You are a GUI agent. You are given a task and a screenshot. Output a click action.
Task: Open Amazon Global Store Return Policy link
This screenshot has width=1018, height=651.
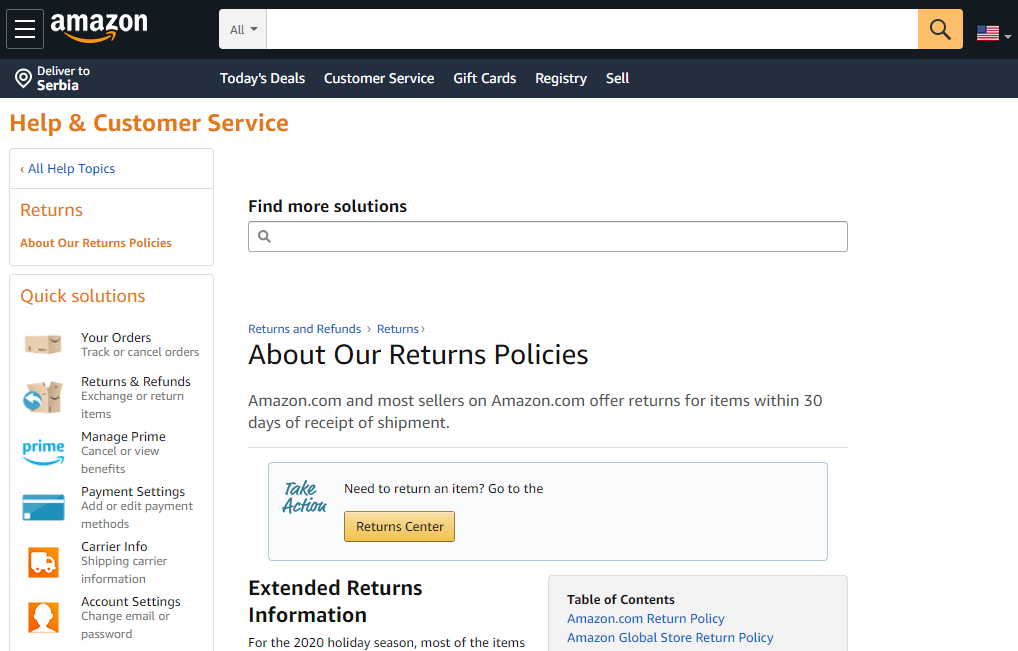pos(670,637)
